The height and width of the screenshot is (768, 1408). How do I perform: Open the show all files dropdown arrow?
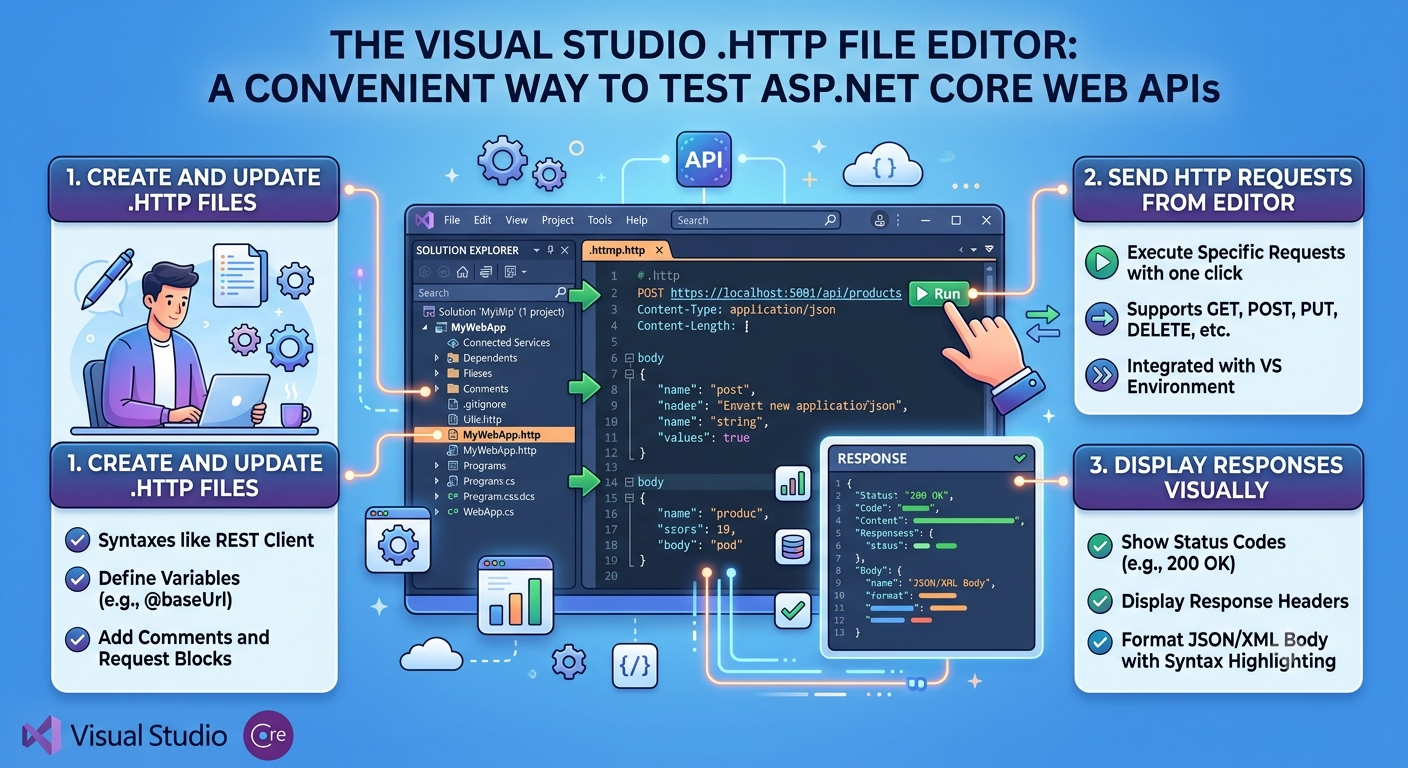[524, 272]
